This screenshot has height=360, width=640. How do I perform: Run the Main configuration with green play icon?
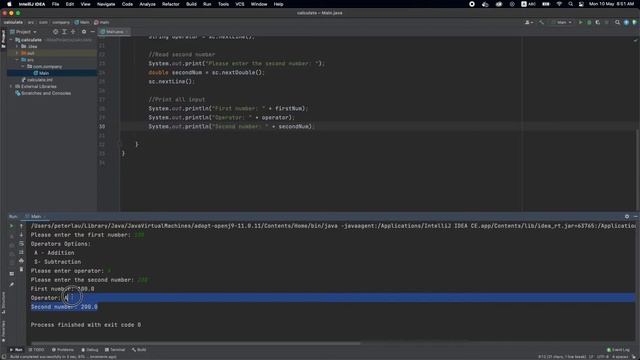point(580,22)
